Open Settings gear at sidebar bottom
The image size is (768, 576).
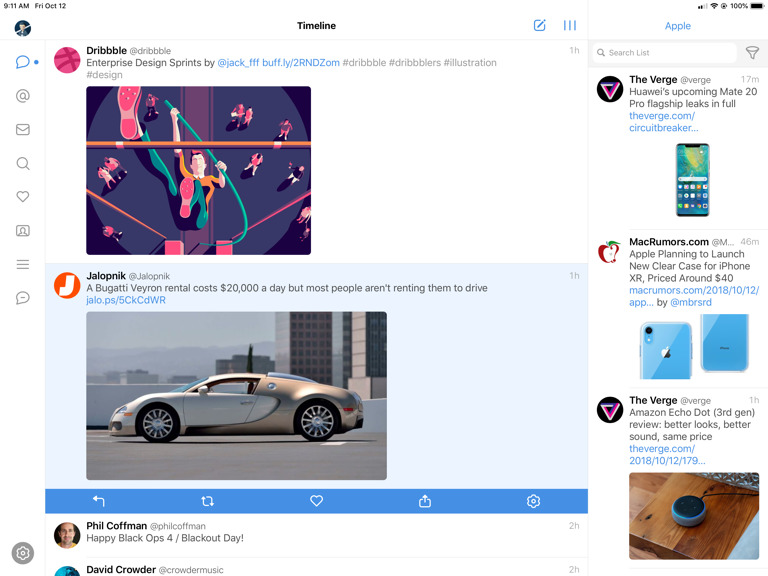click(x=23, y=553)
